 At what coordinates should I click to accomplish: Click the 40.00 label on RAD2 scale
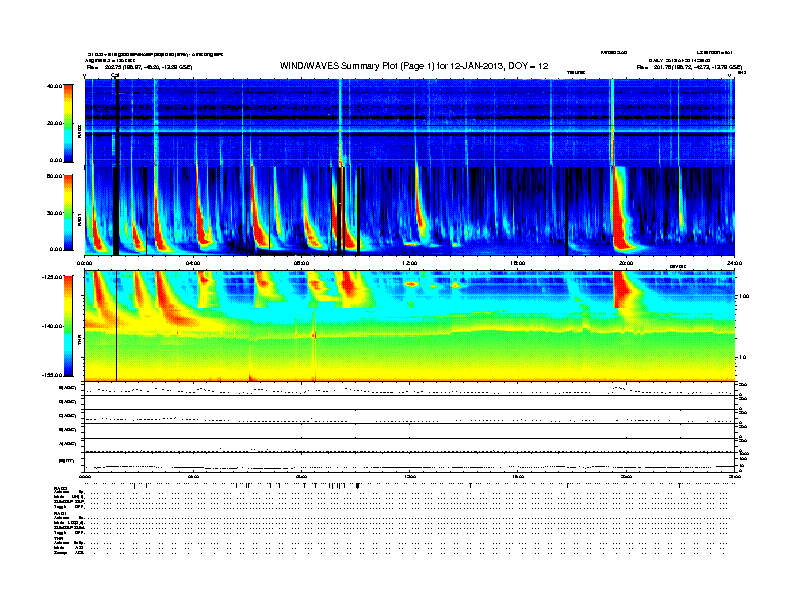[x=54, y=86]
